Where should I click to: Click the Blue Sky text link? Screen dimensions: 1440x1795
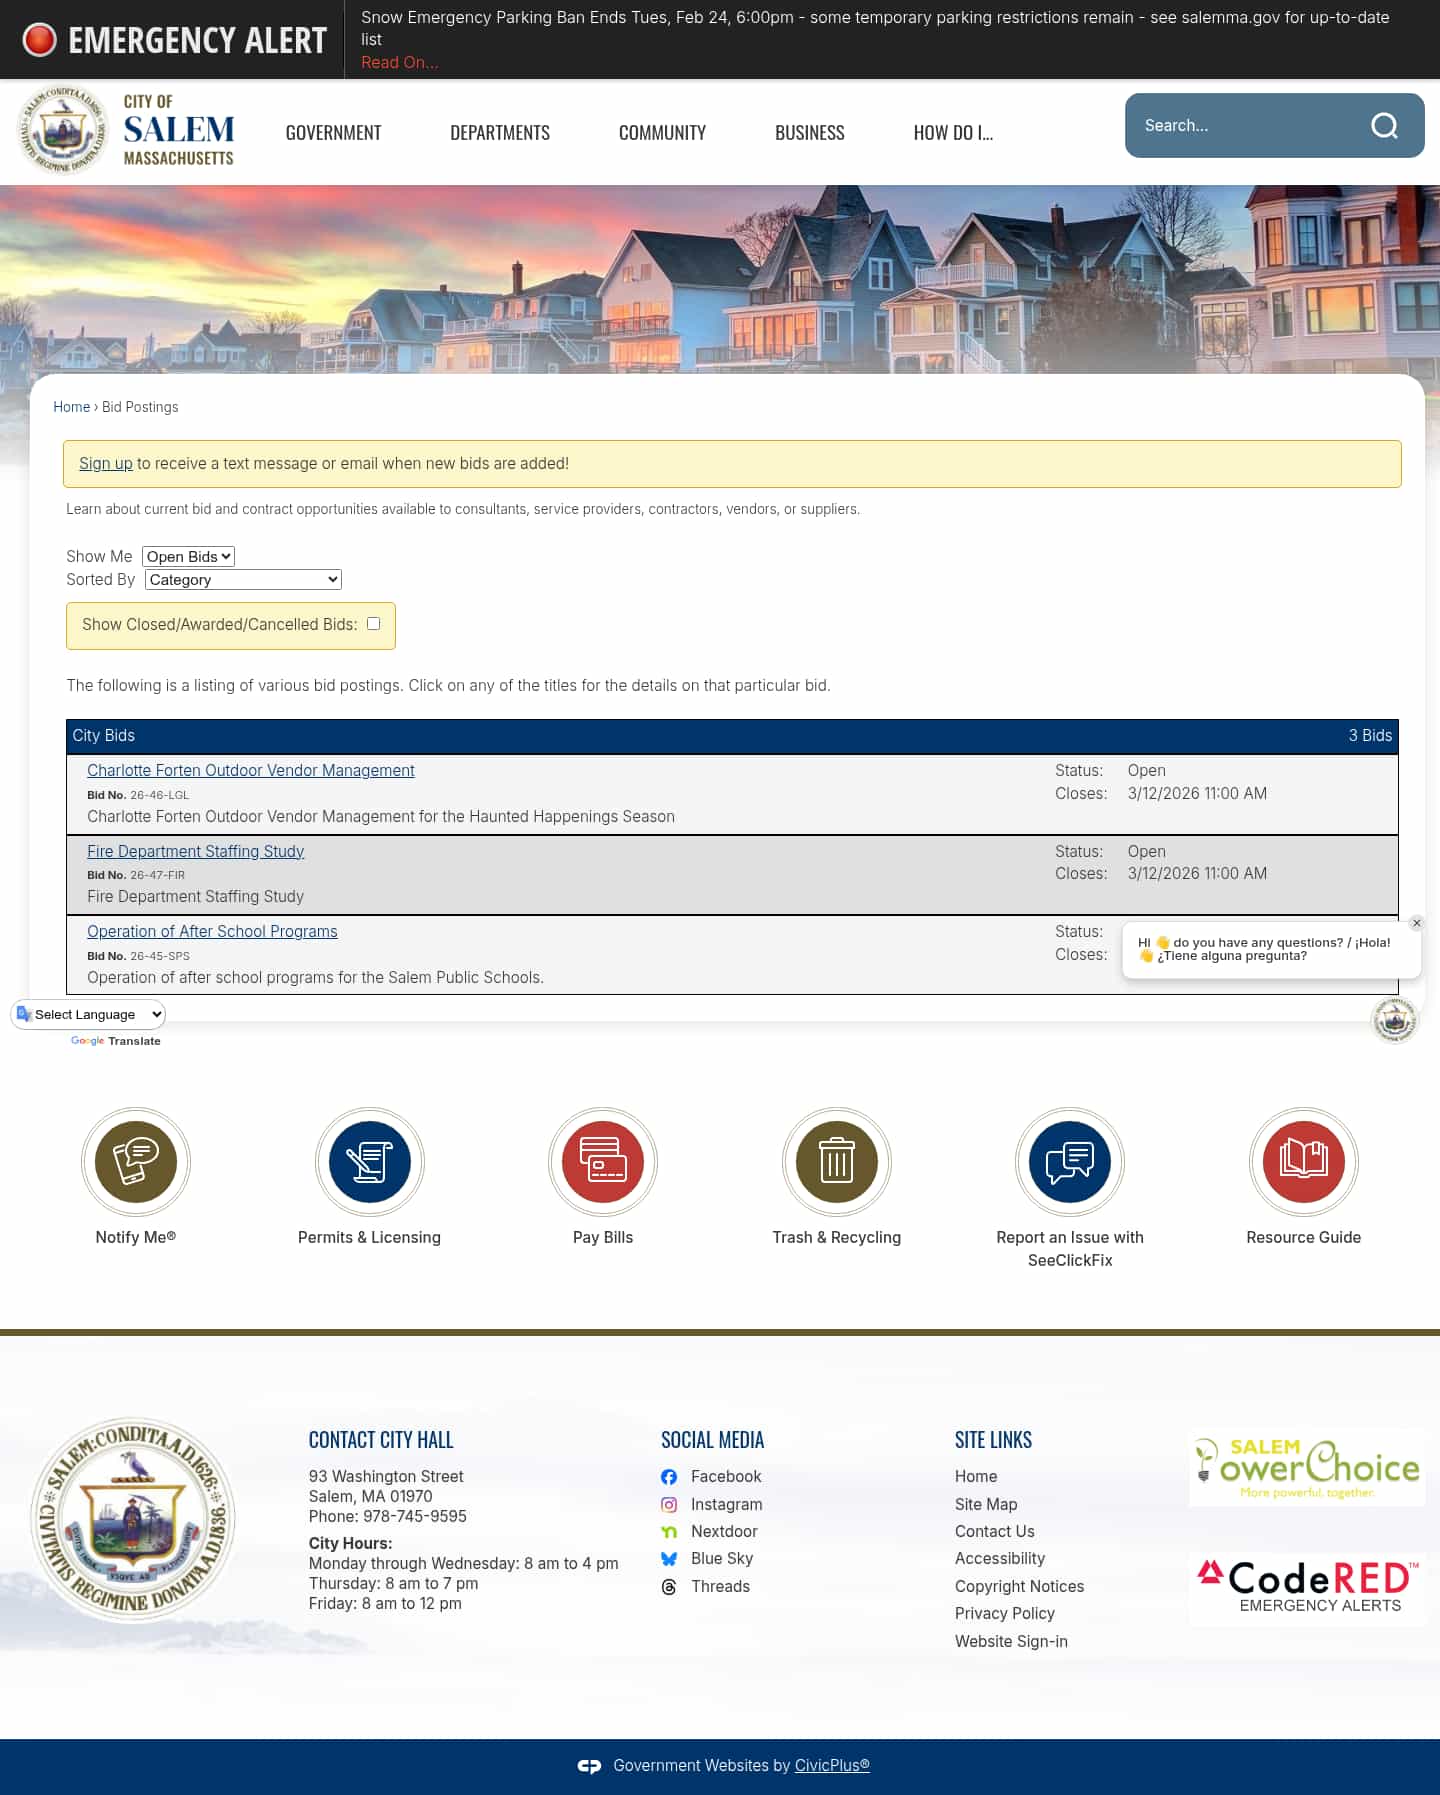coord(722,1559)
